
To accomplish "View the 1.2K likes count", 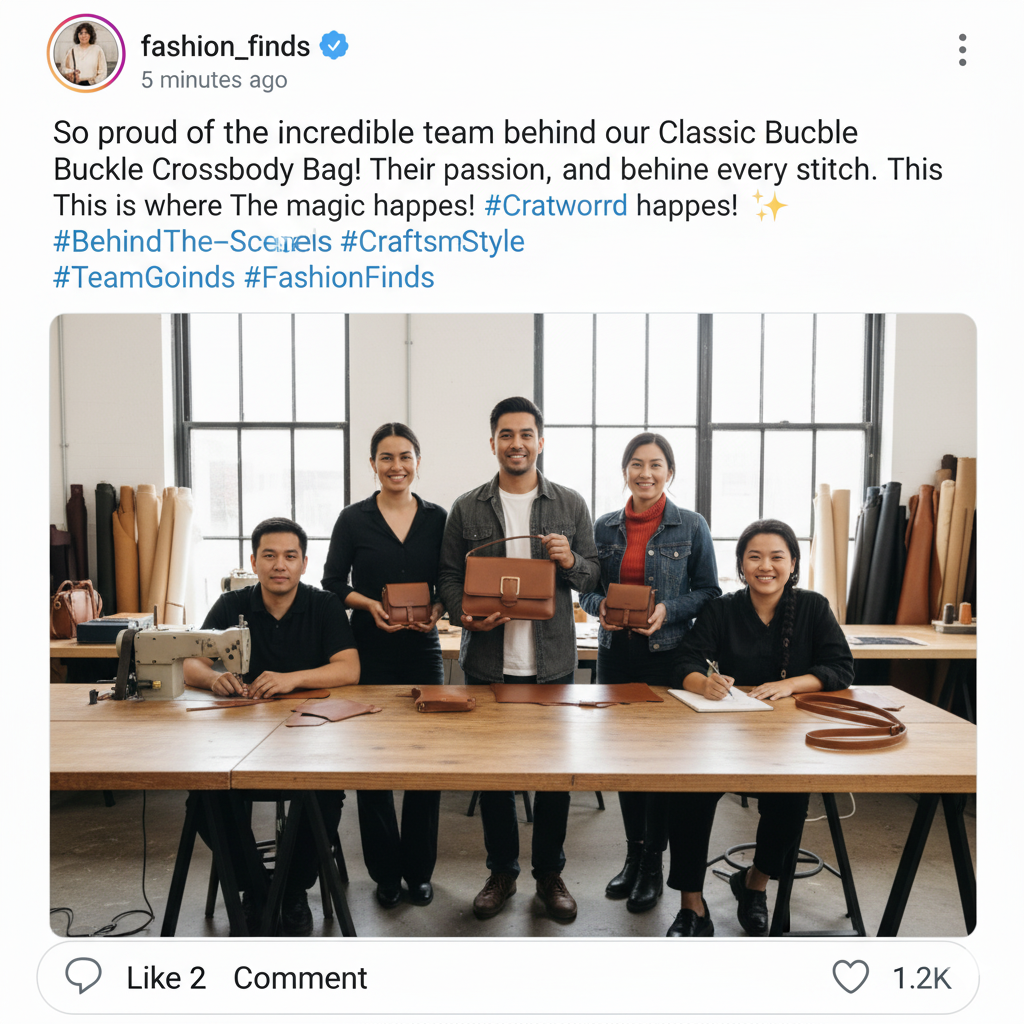I will 921,978.
